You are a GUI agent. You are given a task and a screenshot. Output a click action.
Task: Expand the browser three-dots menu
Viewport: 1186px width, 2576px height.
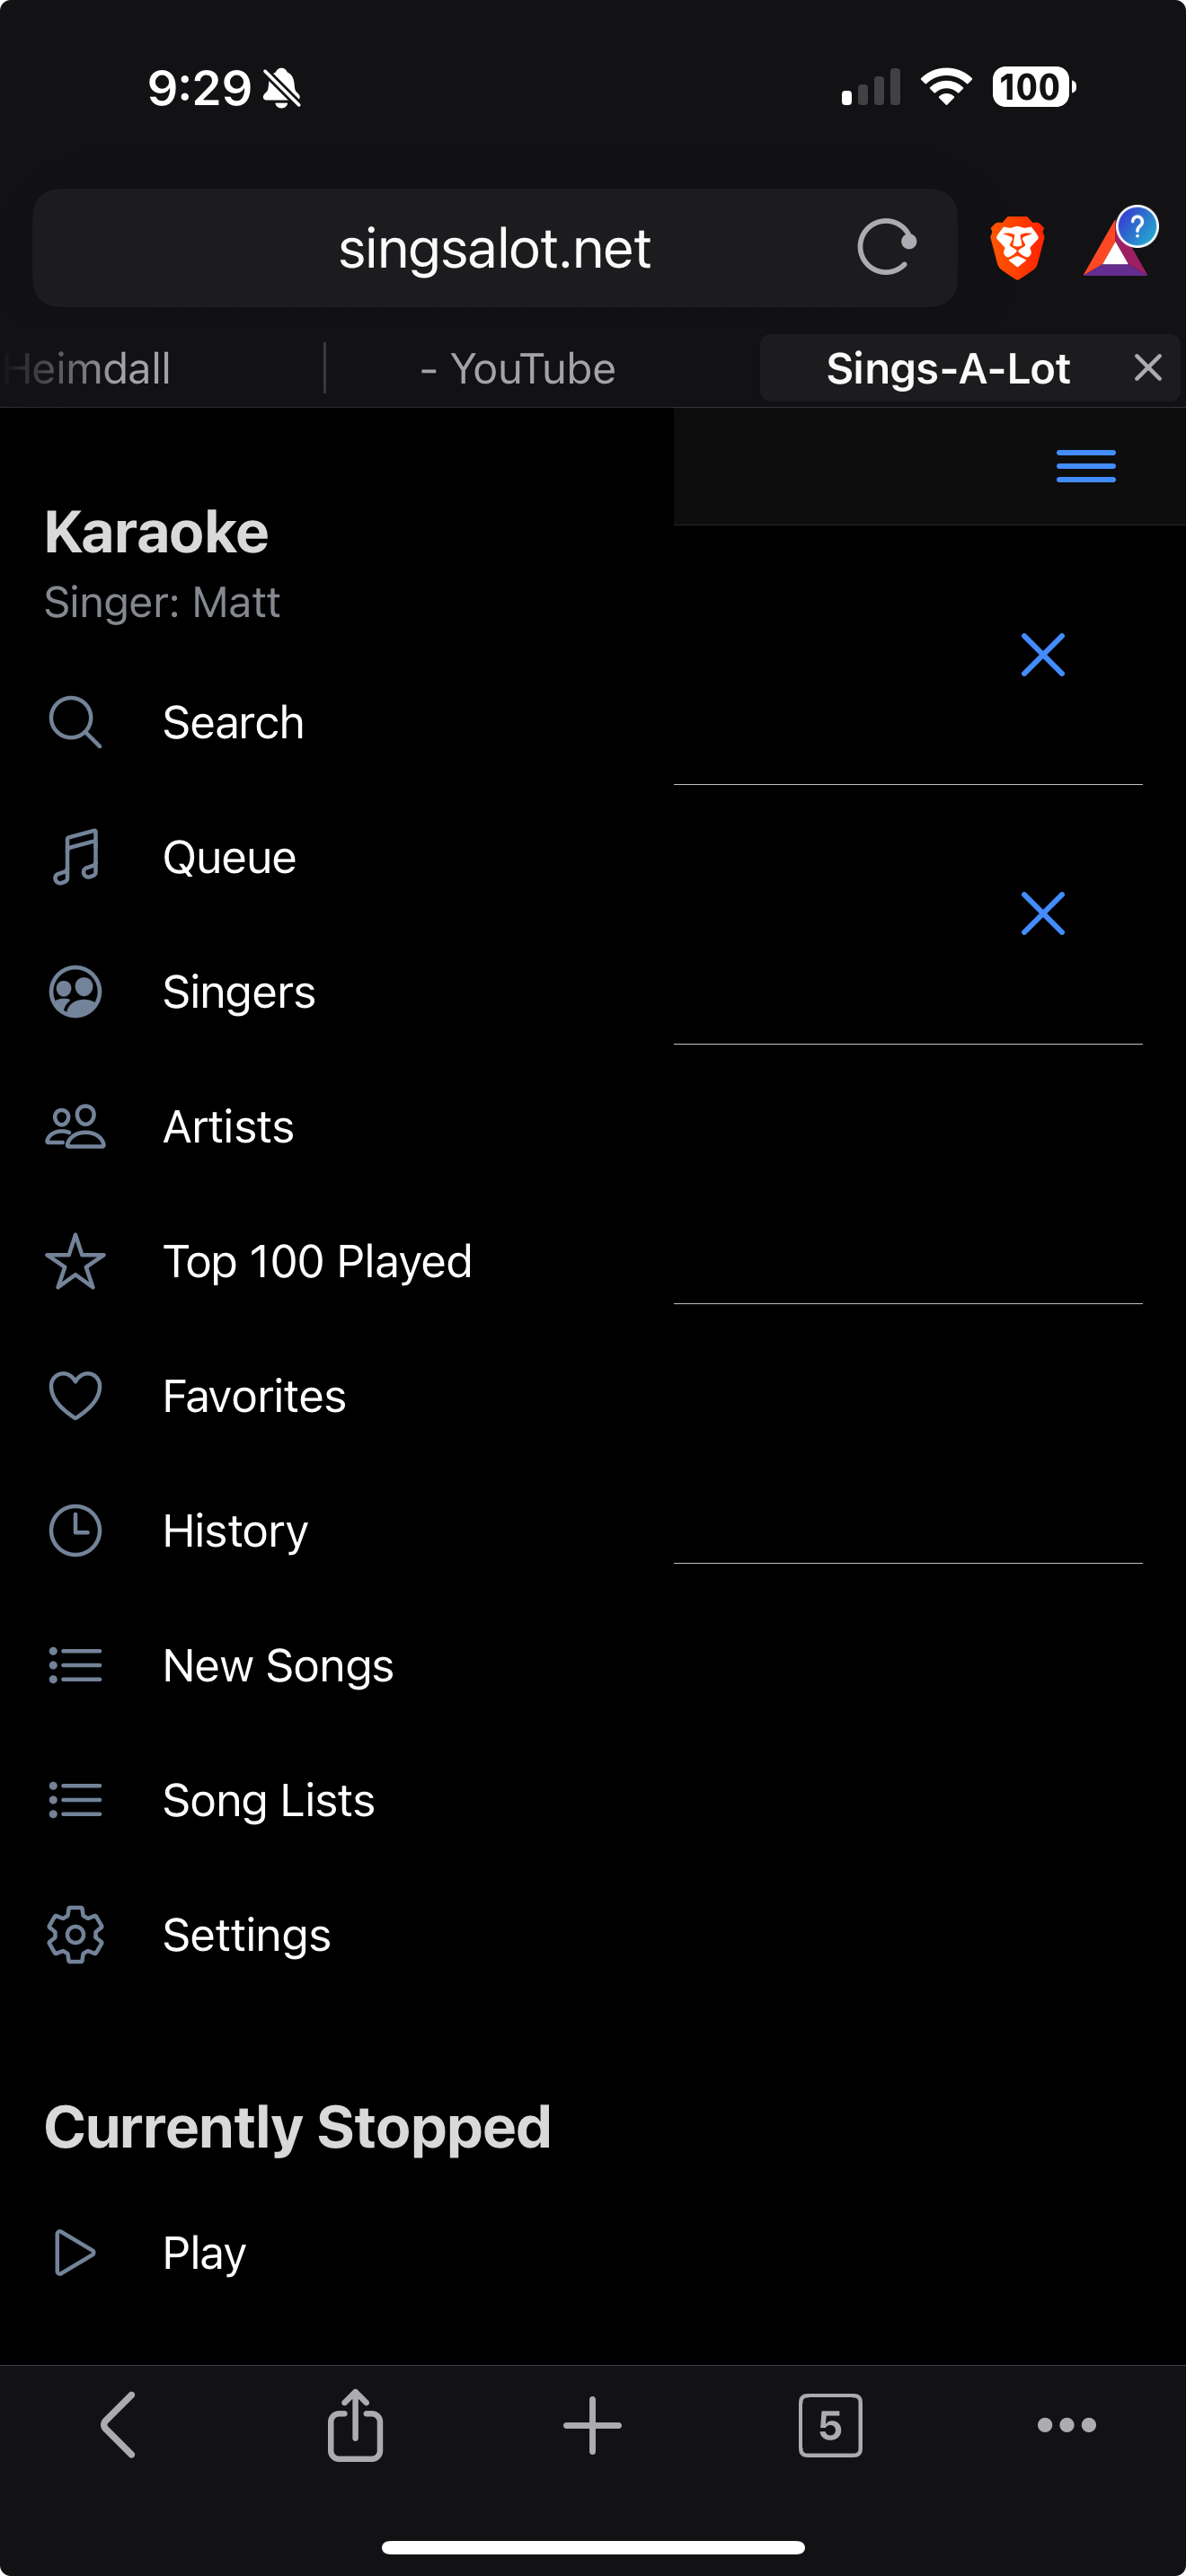[1066, 2425]
